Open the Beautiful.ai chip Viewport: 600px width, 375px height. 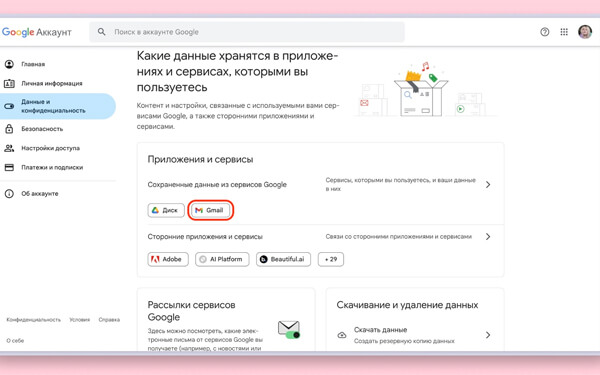coord(284,259)
